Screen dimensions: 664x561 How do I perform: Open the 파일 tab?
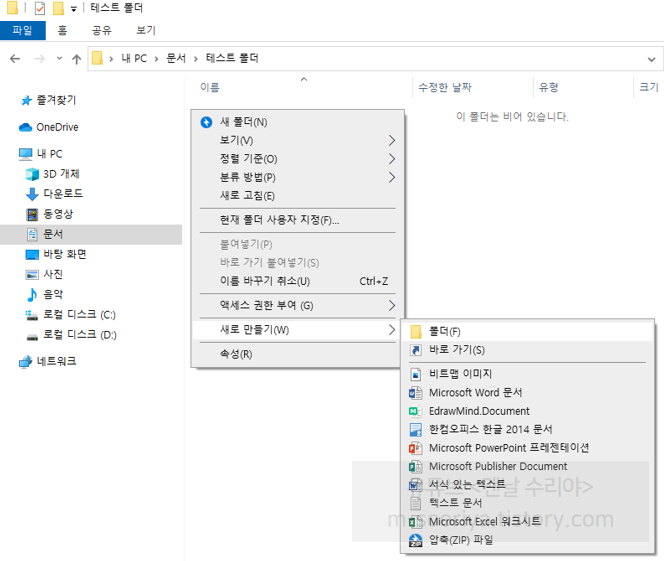[x=23, y=30]
